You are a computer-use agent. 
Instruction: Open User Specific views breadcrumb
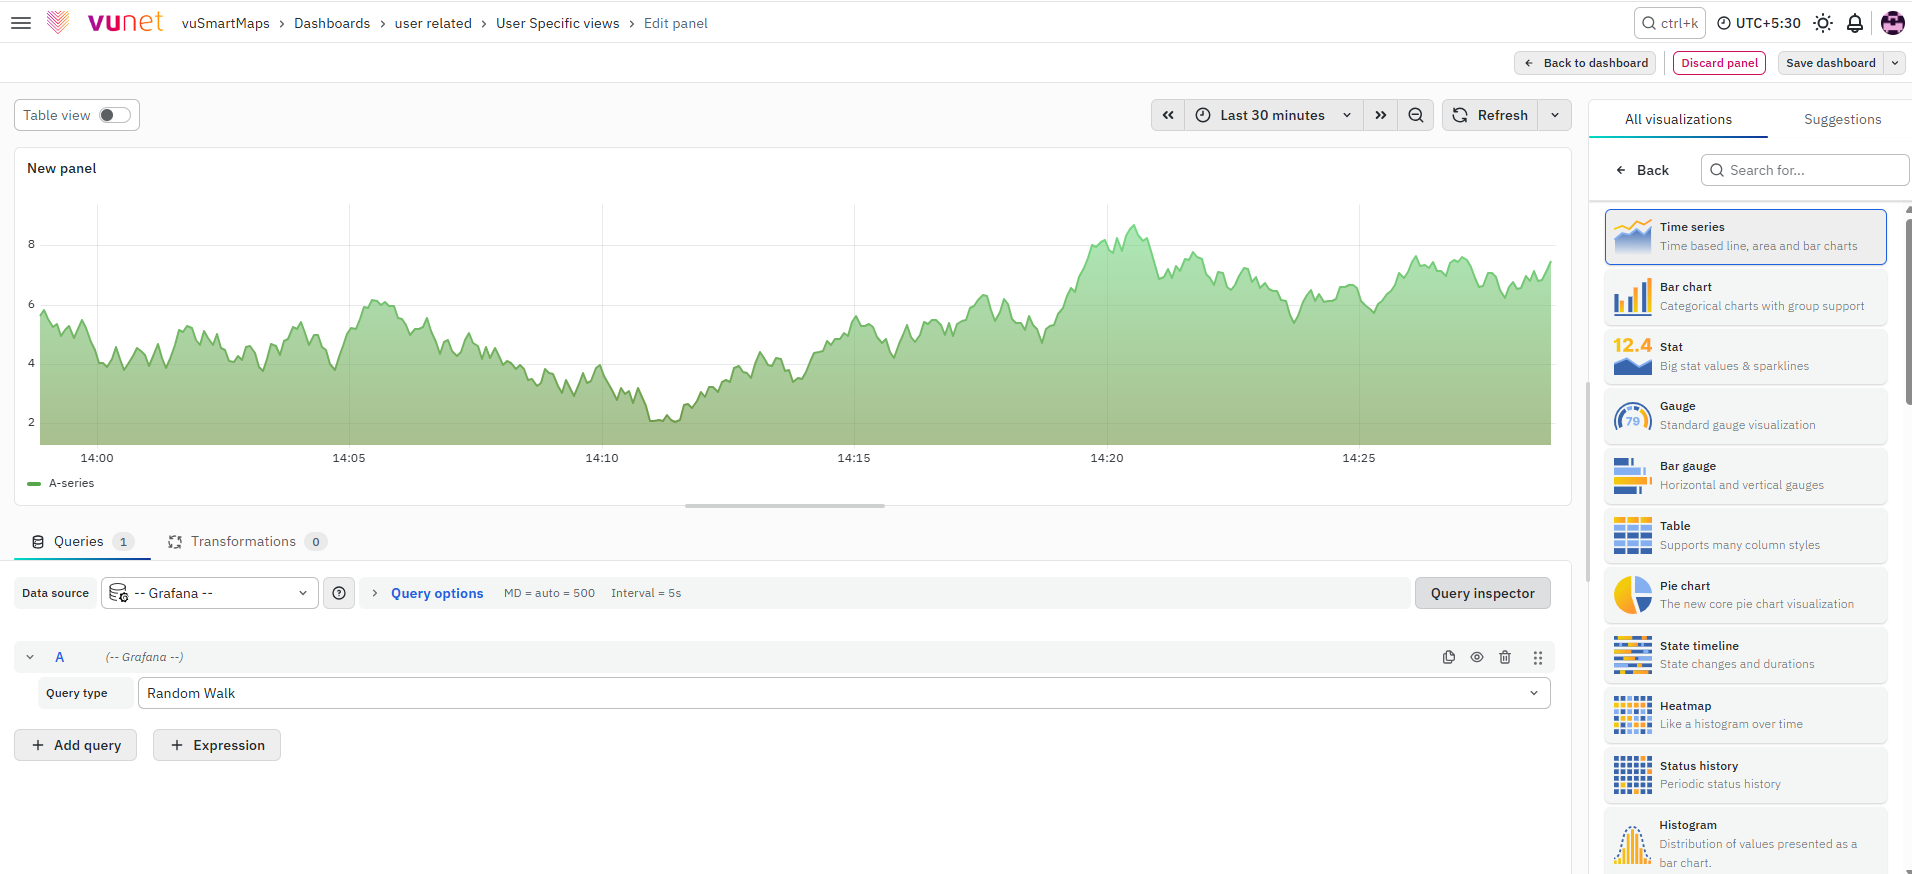coord(558,23)
